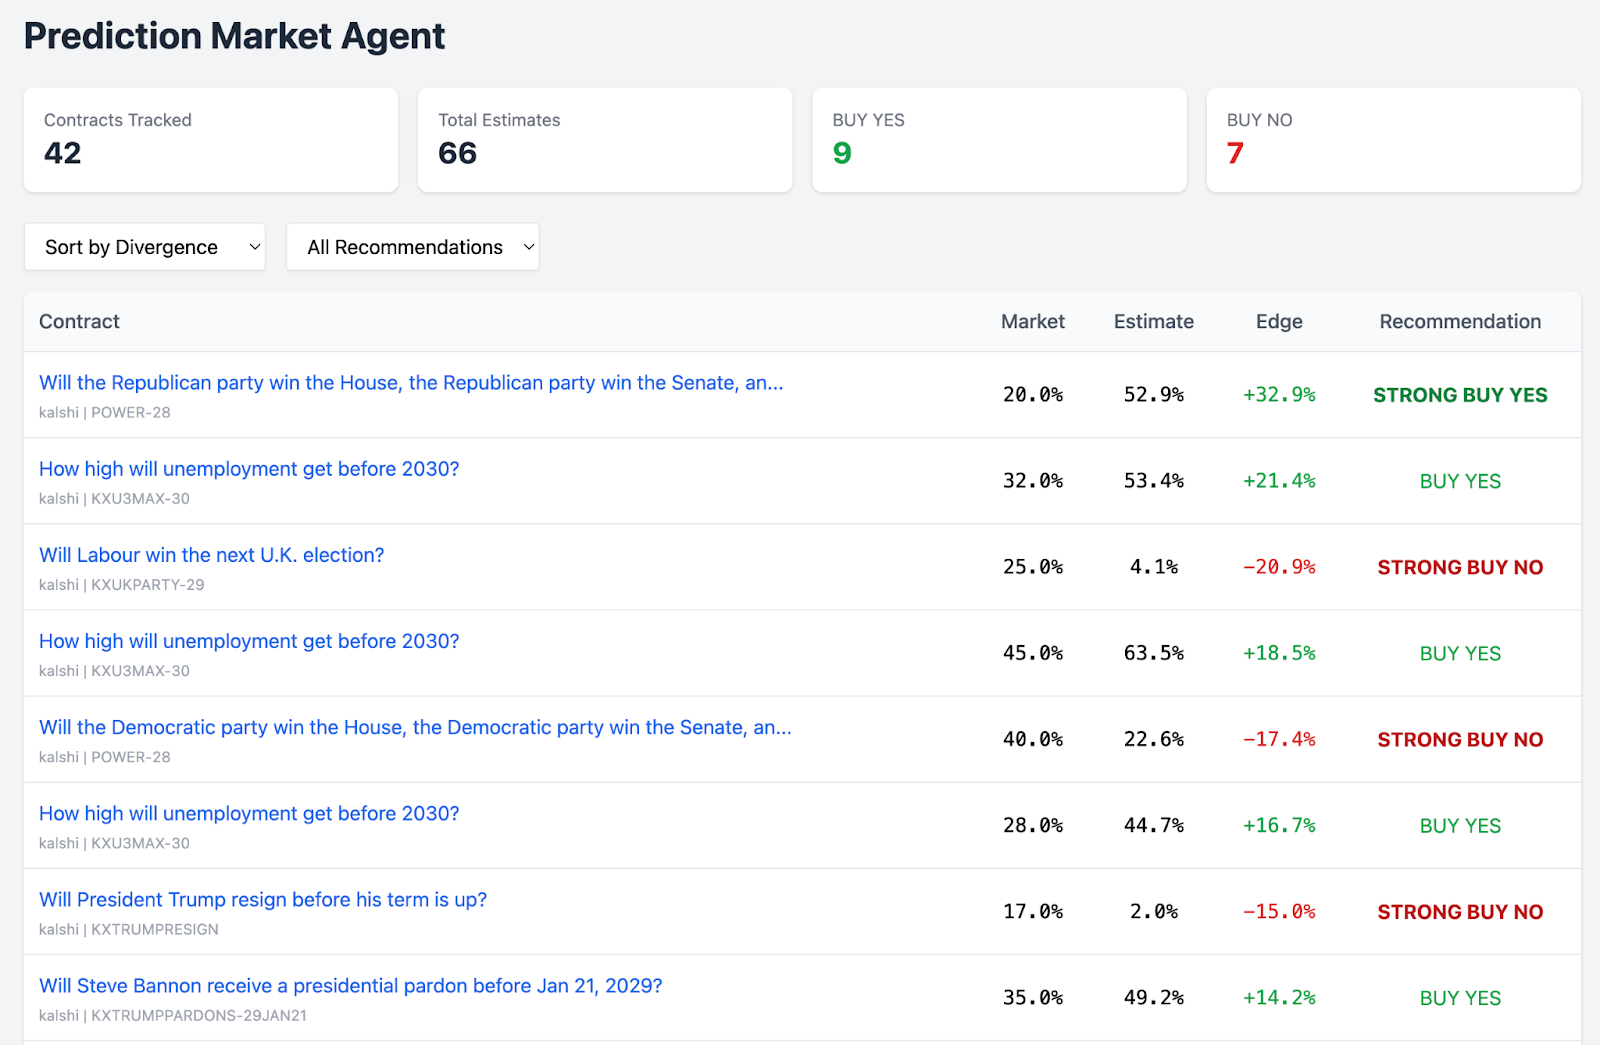Open the All Recommendations filter dropdown
The image size is (1600, 1045).
click(x=412, y=246)
